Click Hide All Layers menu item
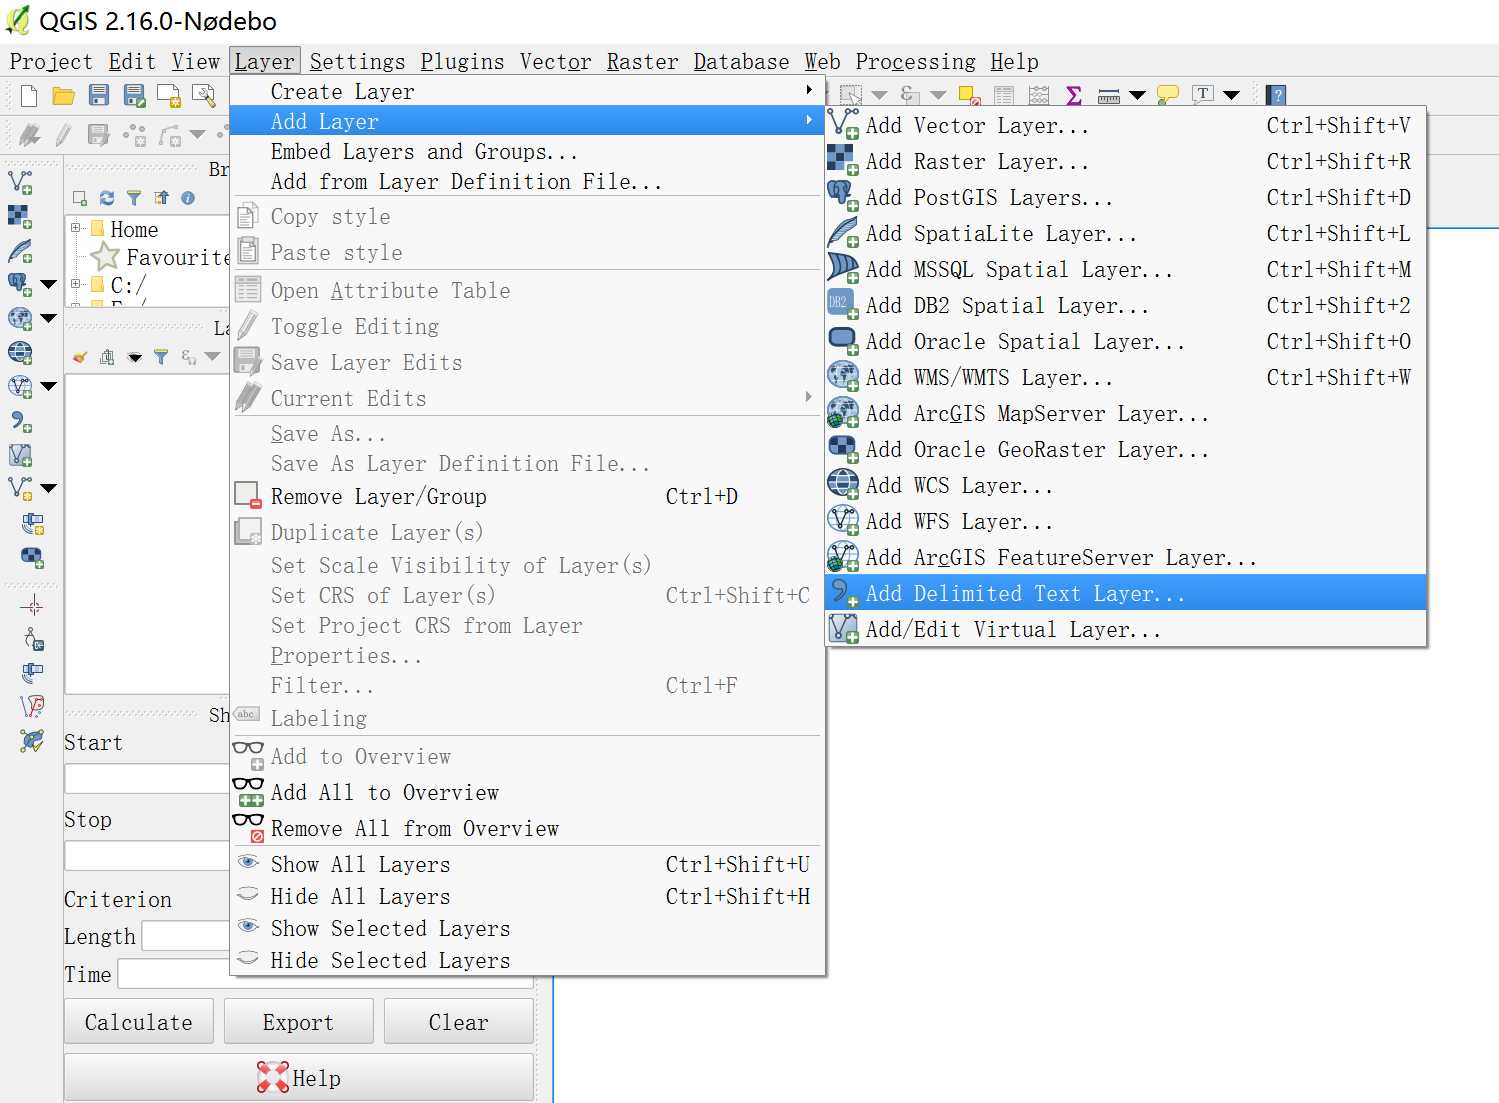The height and width of the screenshot is (1103, 1499). coord(526,896)
